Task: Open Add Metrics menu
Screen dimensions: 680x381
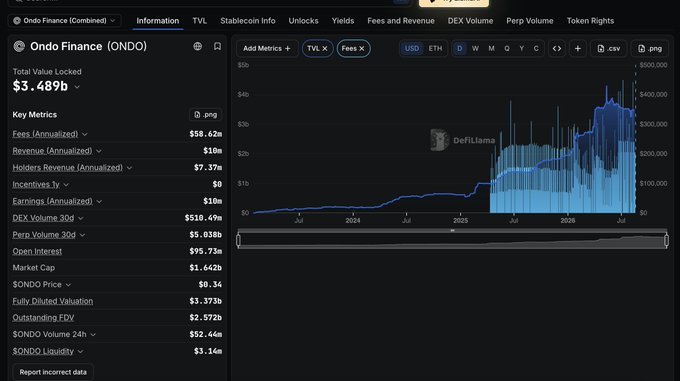Action: coord(267,49)
